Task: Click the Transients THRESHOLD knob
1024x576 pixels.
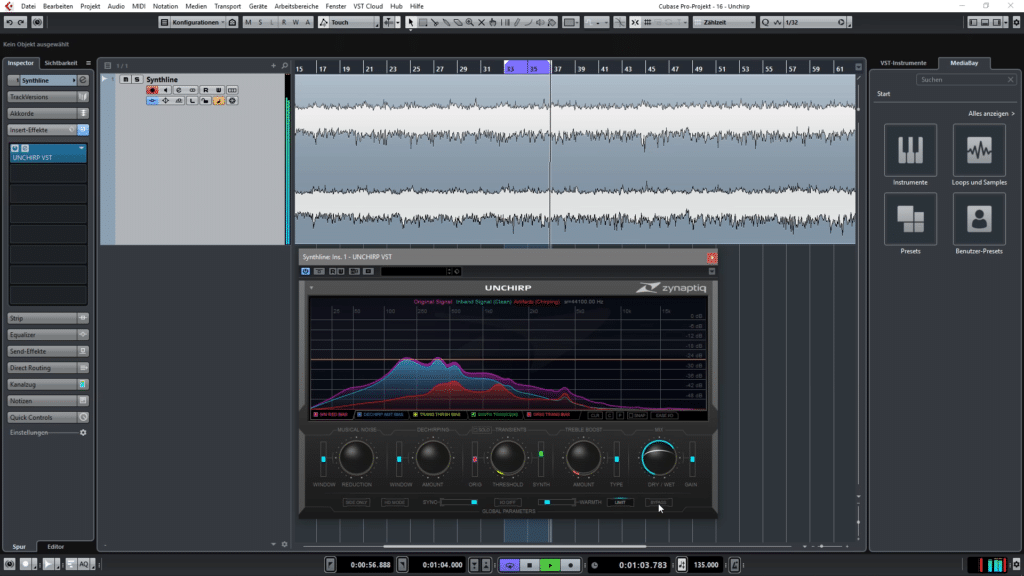Action: (x=507, y=458)
